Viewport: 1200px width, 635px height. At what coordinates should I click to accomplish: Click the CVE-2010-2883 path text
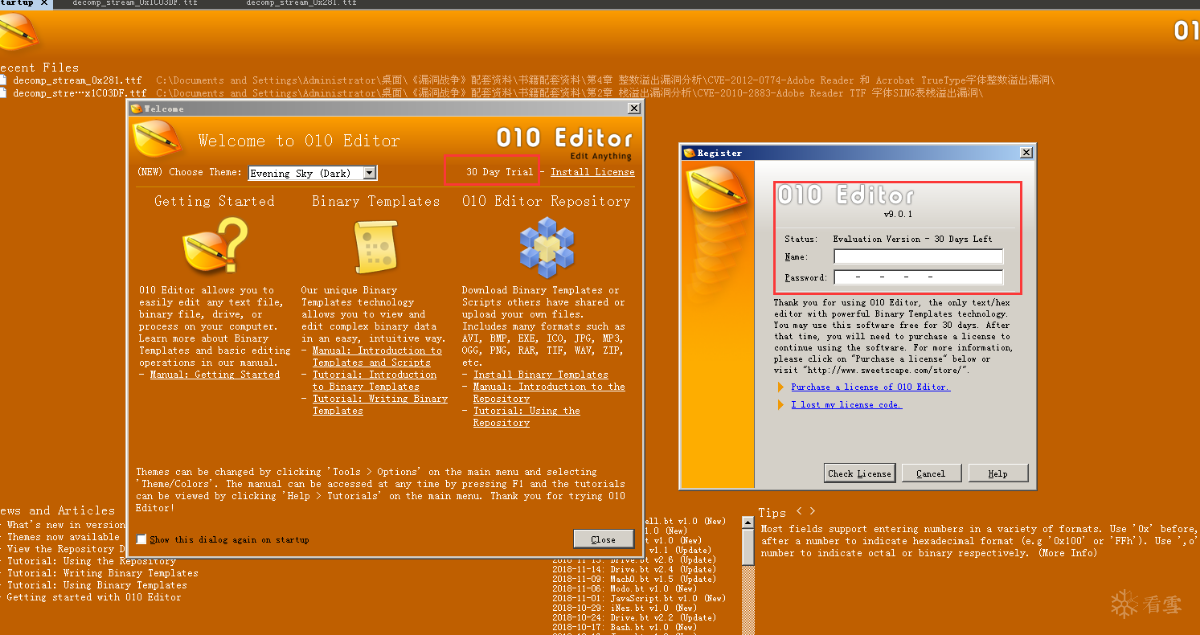point(569,93)
